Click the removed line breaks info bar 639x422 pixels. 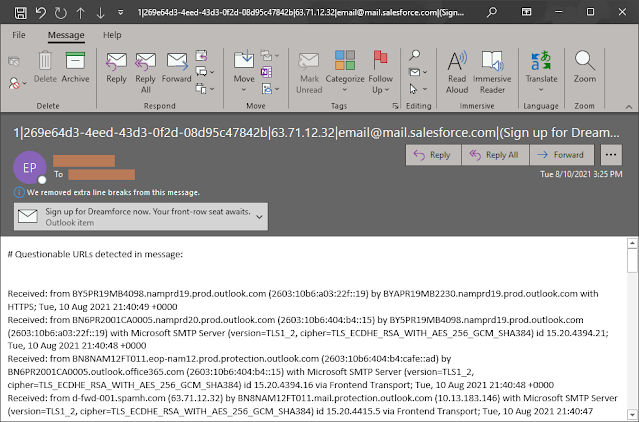[x=107, y=192]
